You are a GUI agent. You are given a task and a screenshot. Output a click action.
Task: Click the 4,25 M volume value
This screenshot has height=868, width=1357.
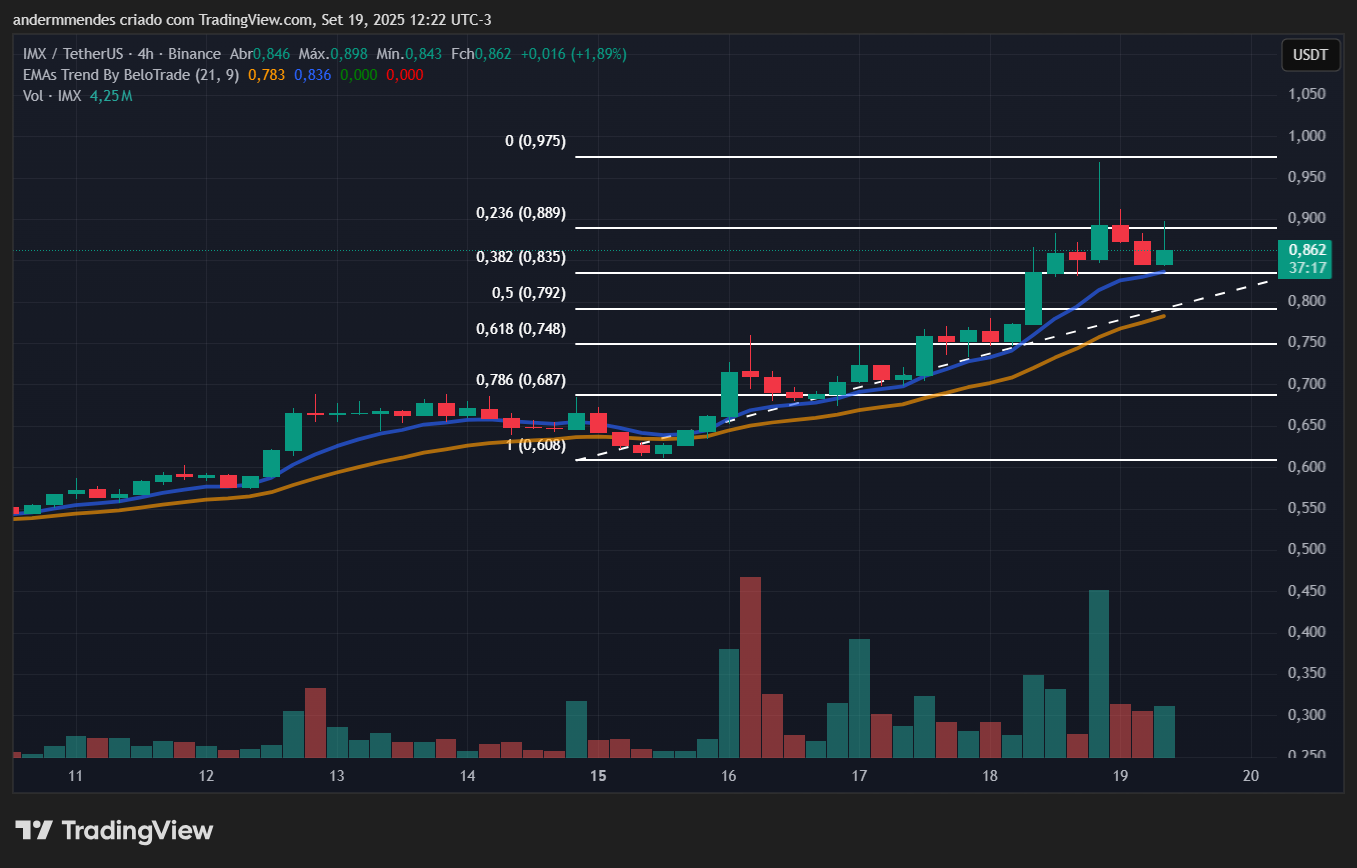[109, 96]
